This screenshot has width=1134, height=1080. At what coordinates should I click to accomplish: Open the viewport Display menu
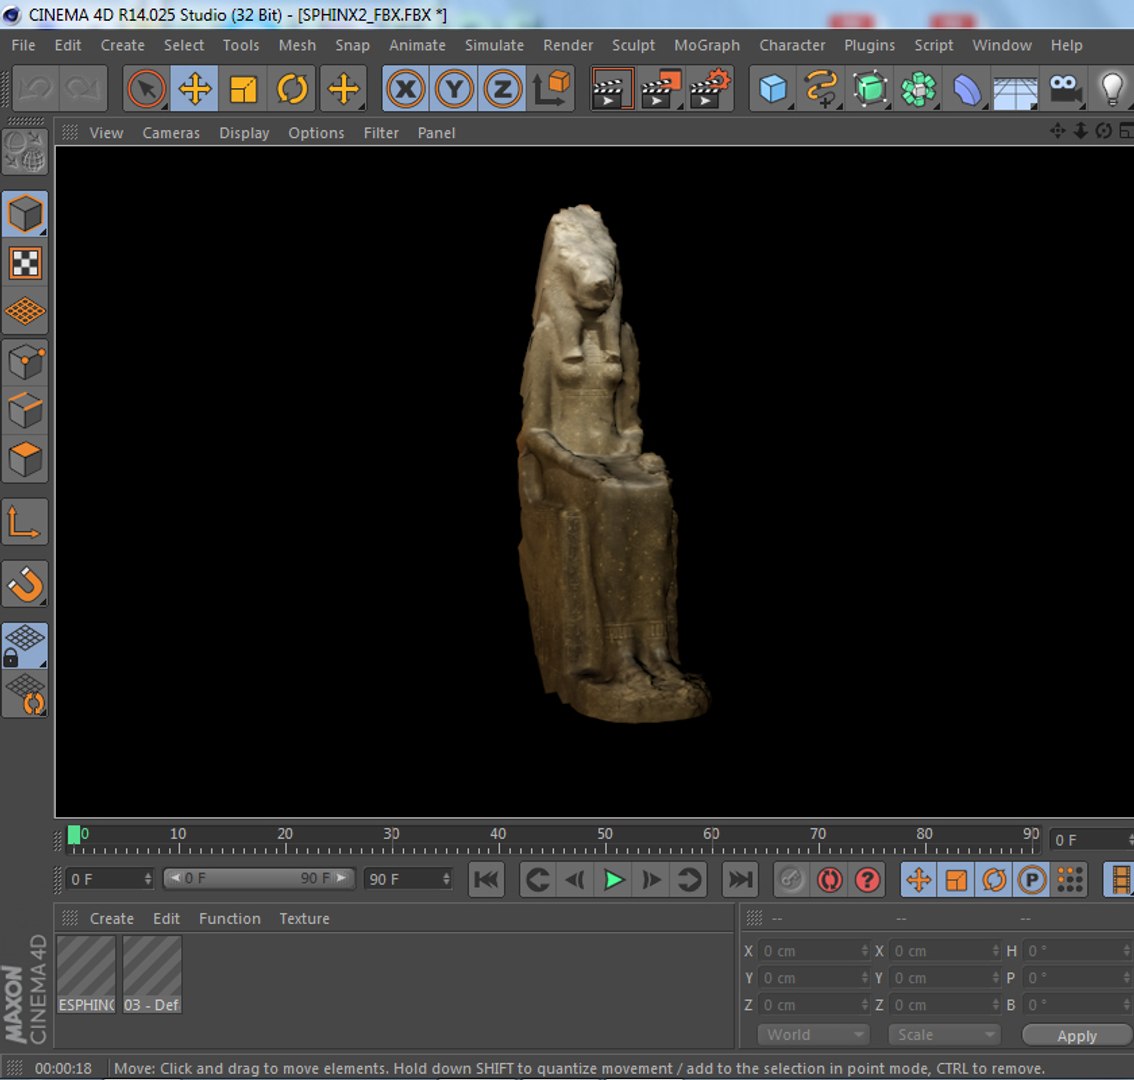pos(244,133)
